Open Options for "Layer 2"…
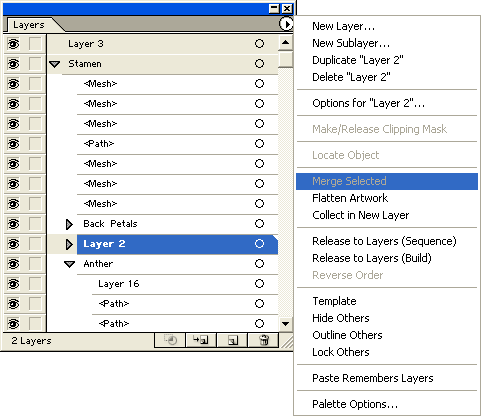The height and width of the screenshot is (416, 481). tap(368, 103)
